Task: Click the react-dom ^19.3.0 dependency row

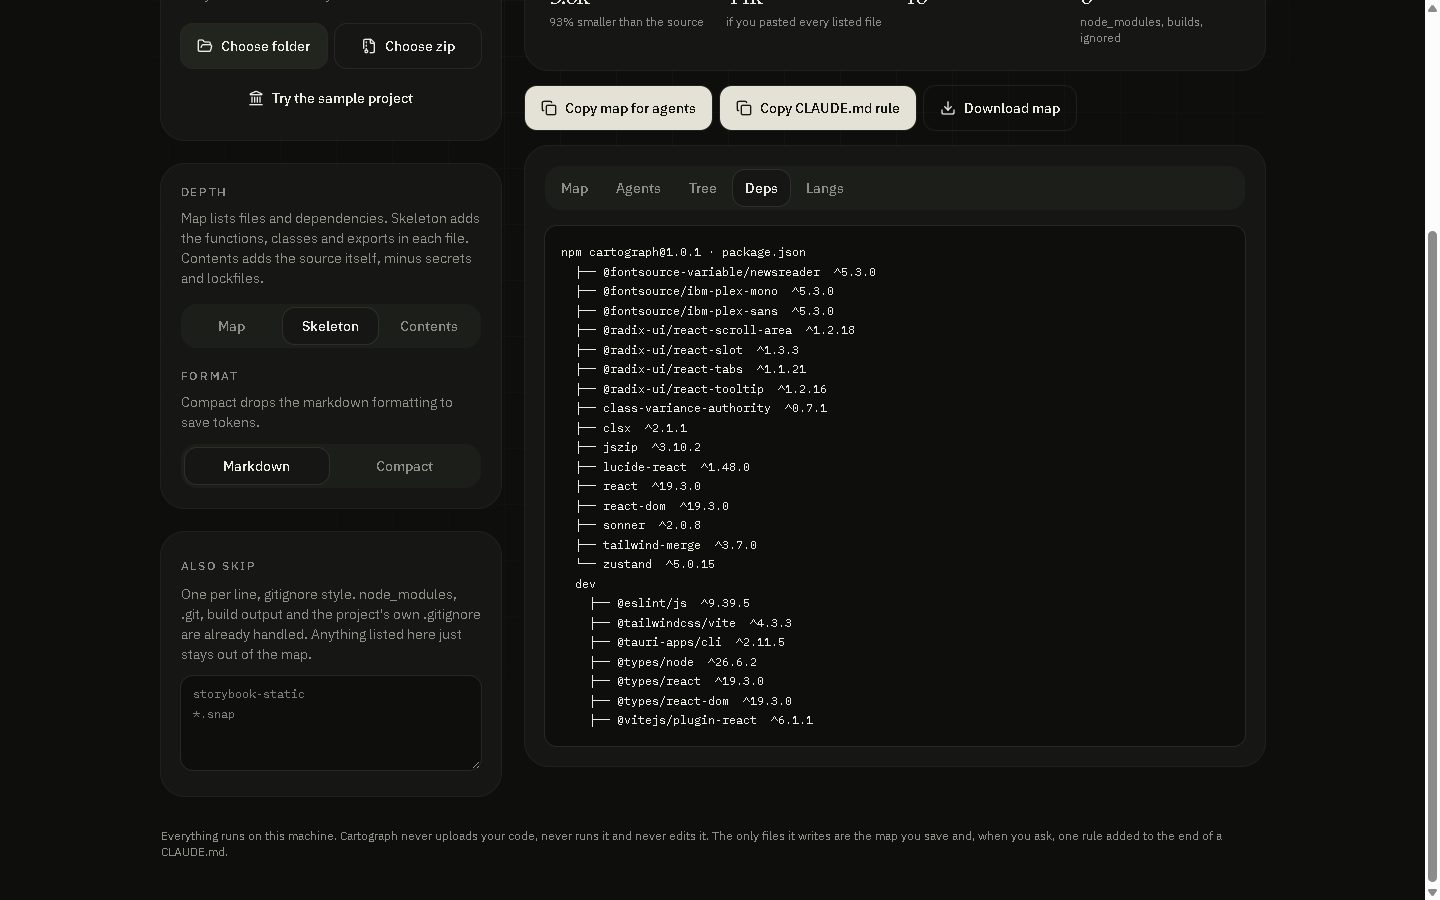Action: click(x=652, y=506)
